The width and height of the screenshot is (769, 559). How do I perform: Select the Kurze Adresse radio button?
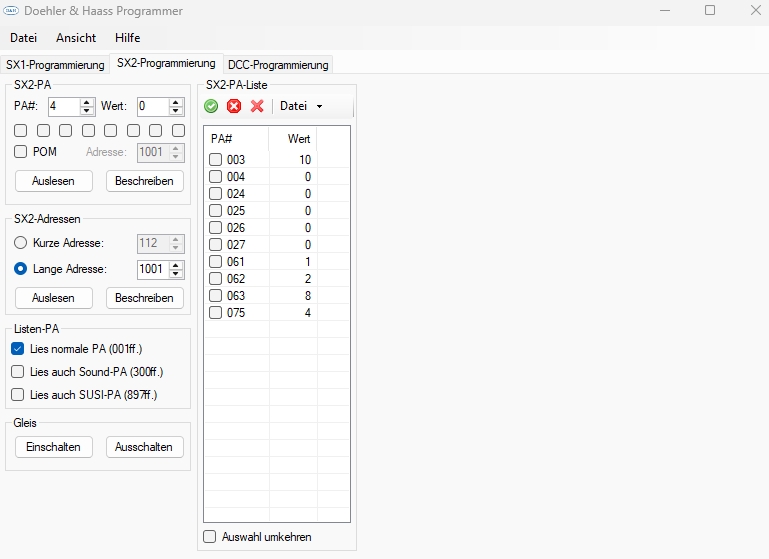click(20, 243)
